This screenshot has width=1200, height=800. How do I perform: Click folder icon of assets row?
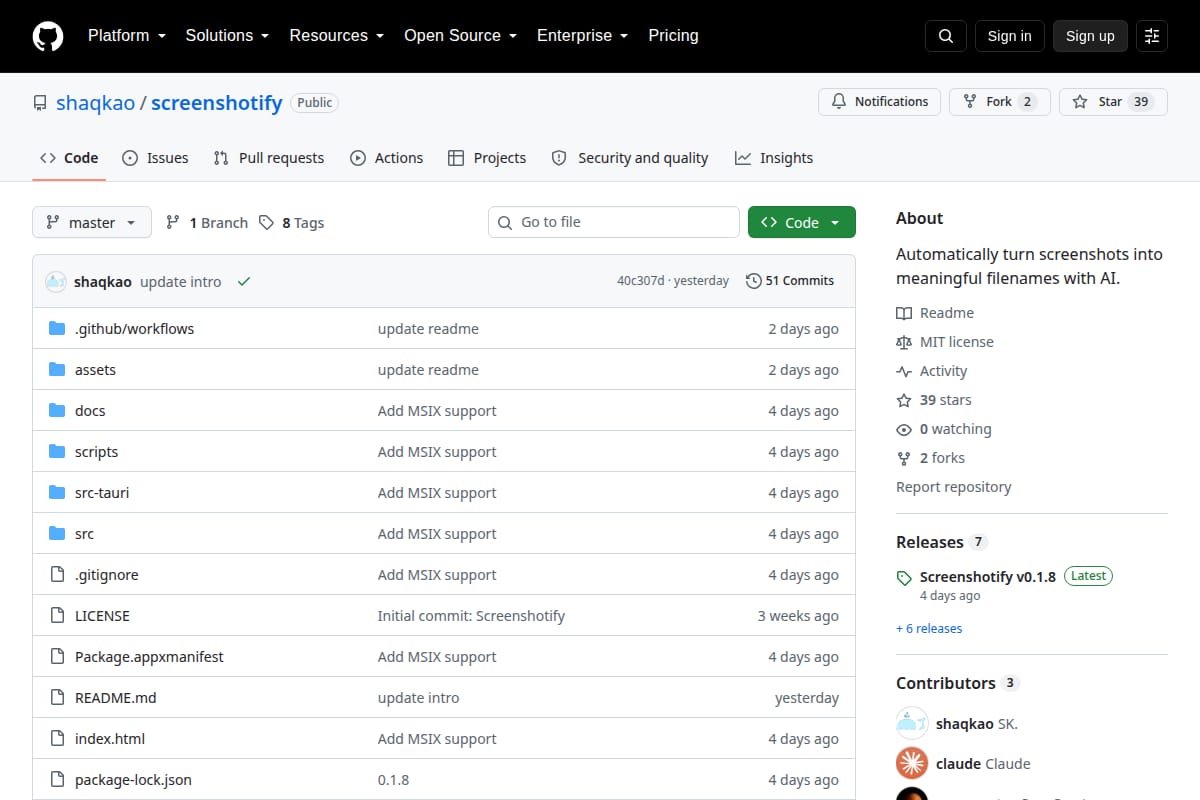pyautogui.click(x=57, y=370)
